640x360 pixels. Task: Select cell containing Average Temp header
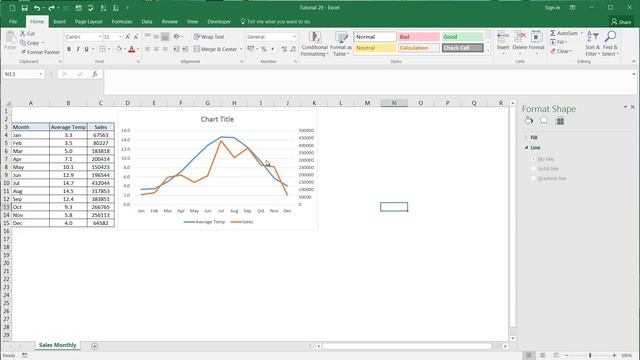68,127
